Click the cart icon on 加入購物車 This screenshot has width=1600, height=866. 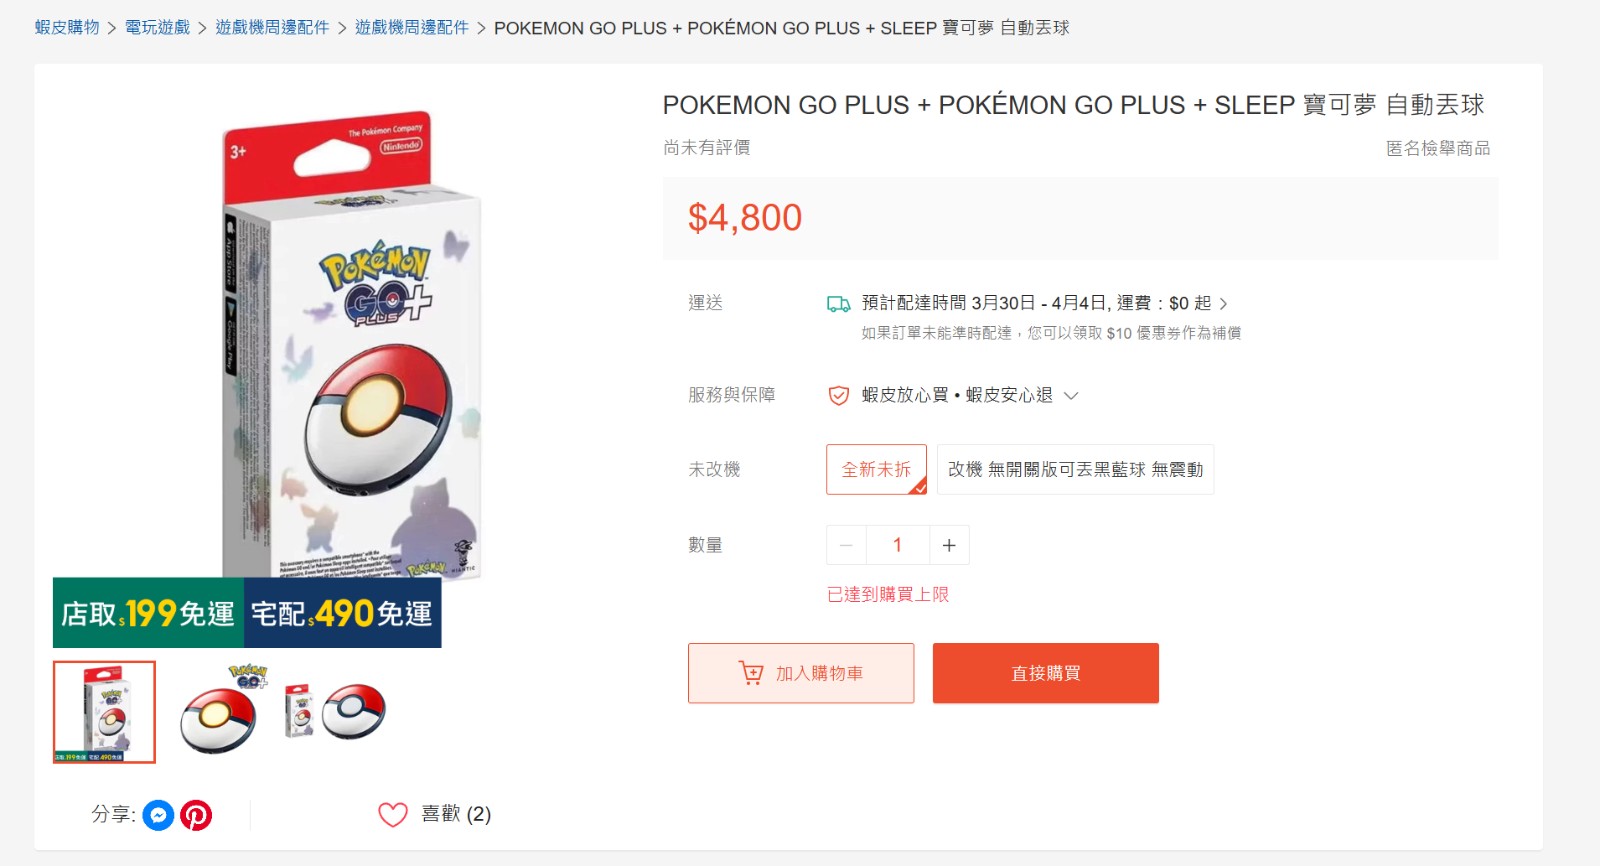pyautogui.click(x=751, y=673)
